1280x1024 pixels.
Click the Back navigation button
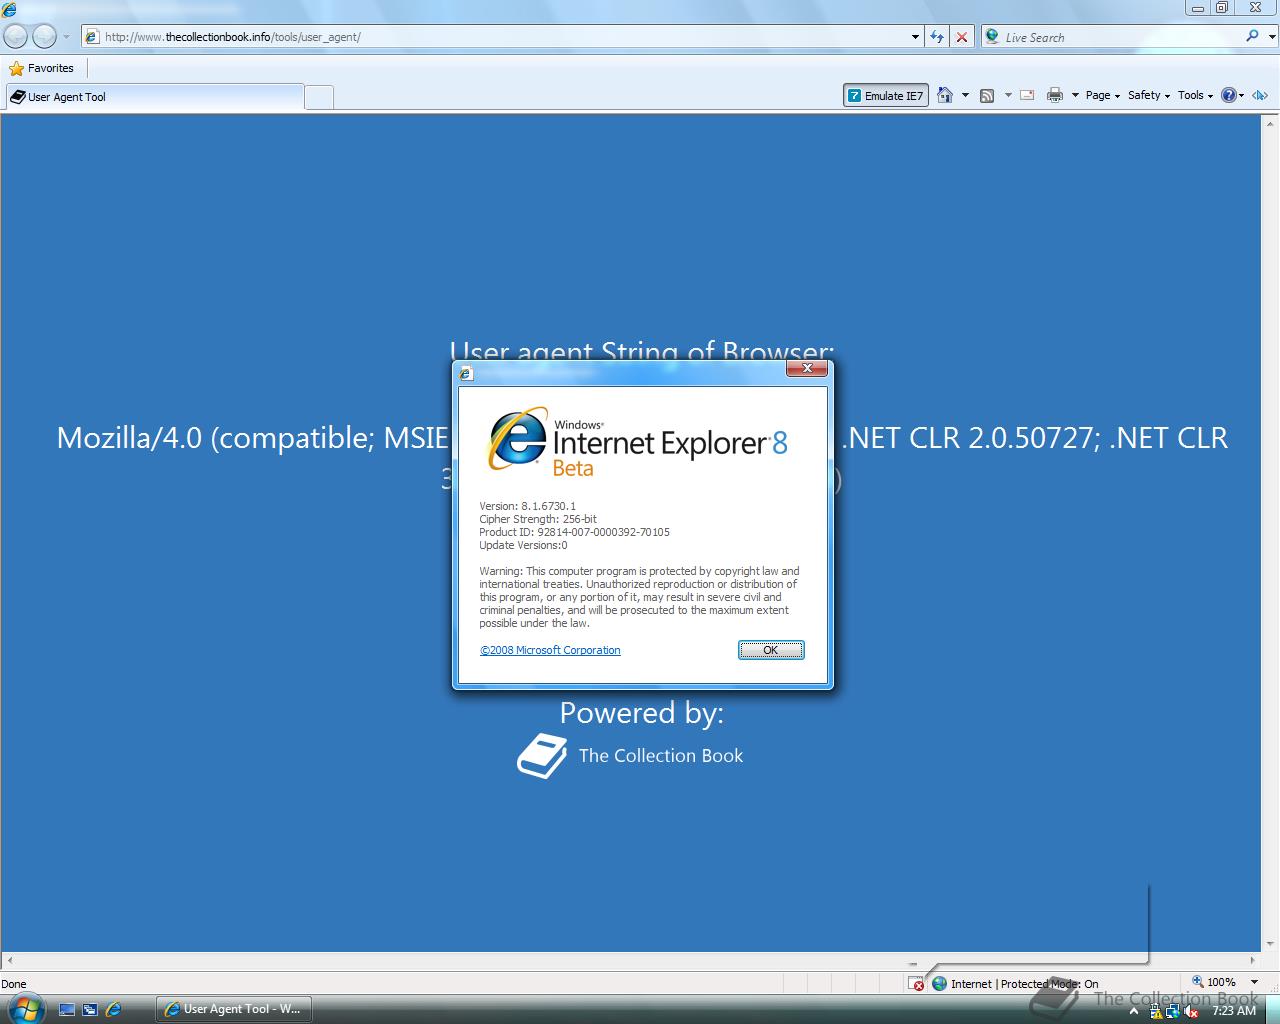point(16,37)
